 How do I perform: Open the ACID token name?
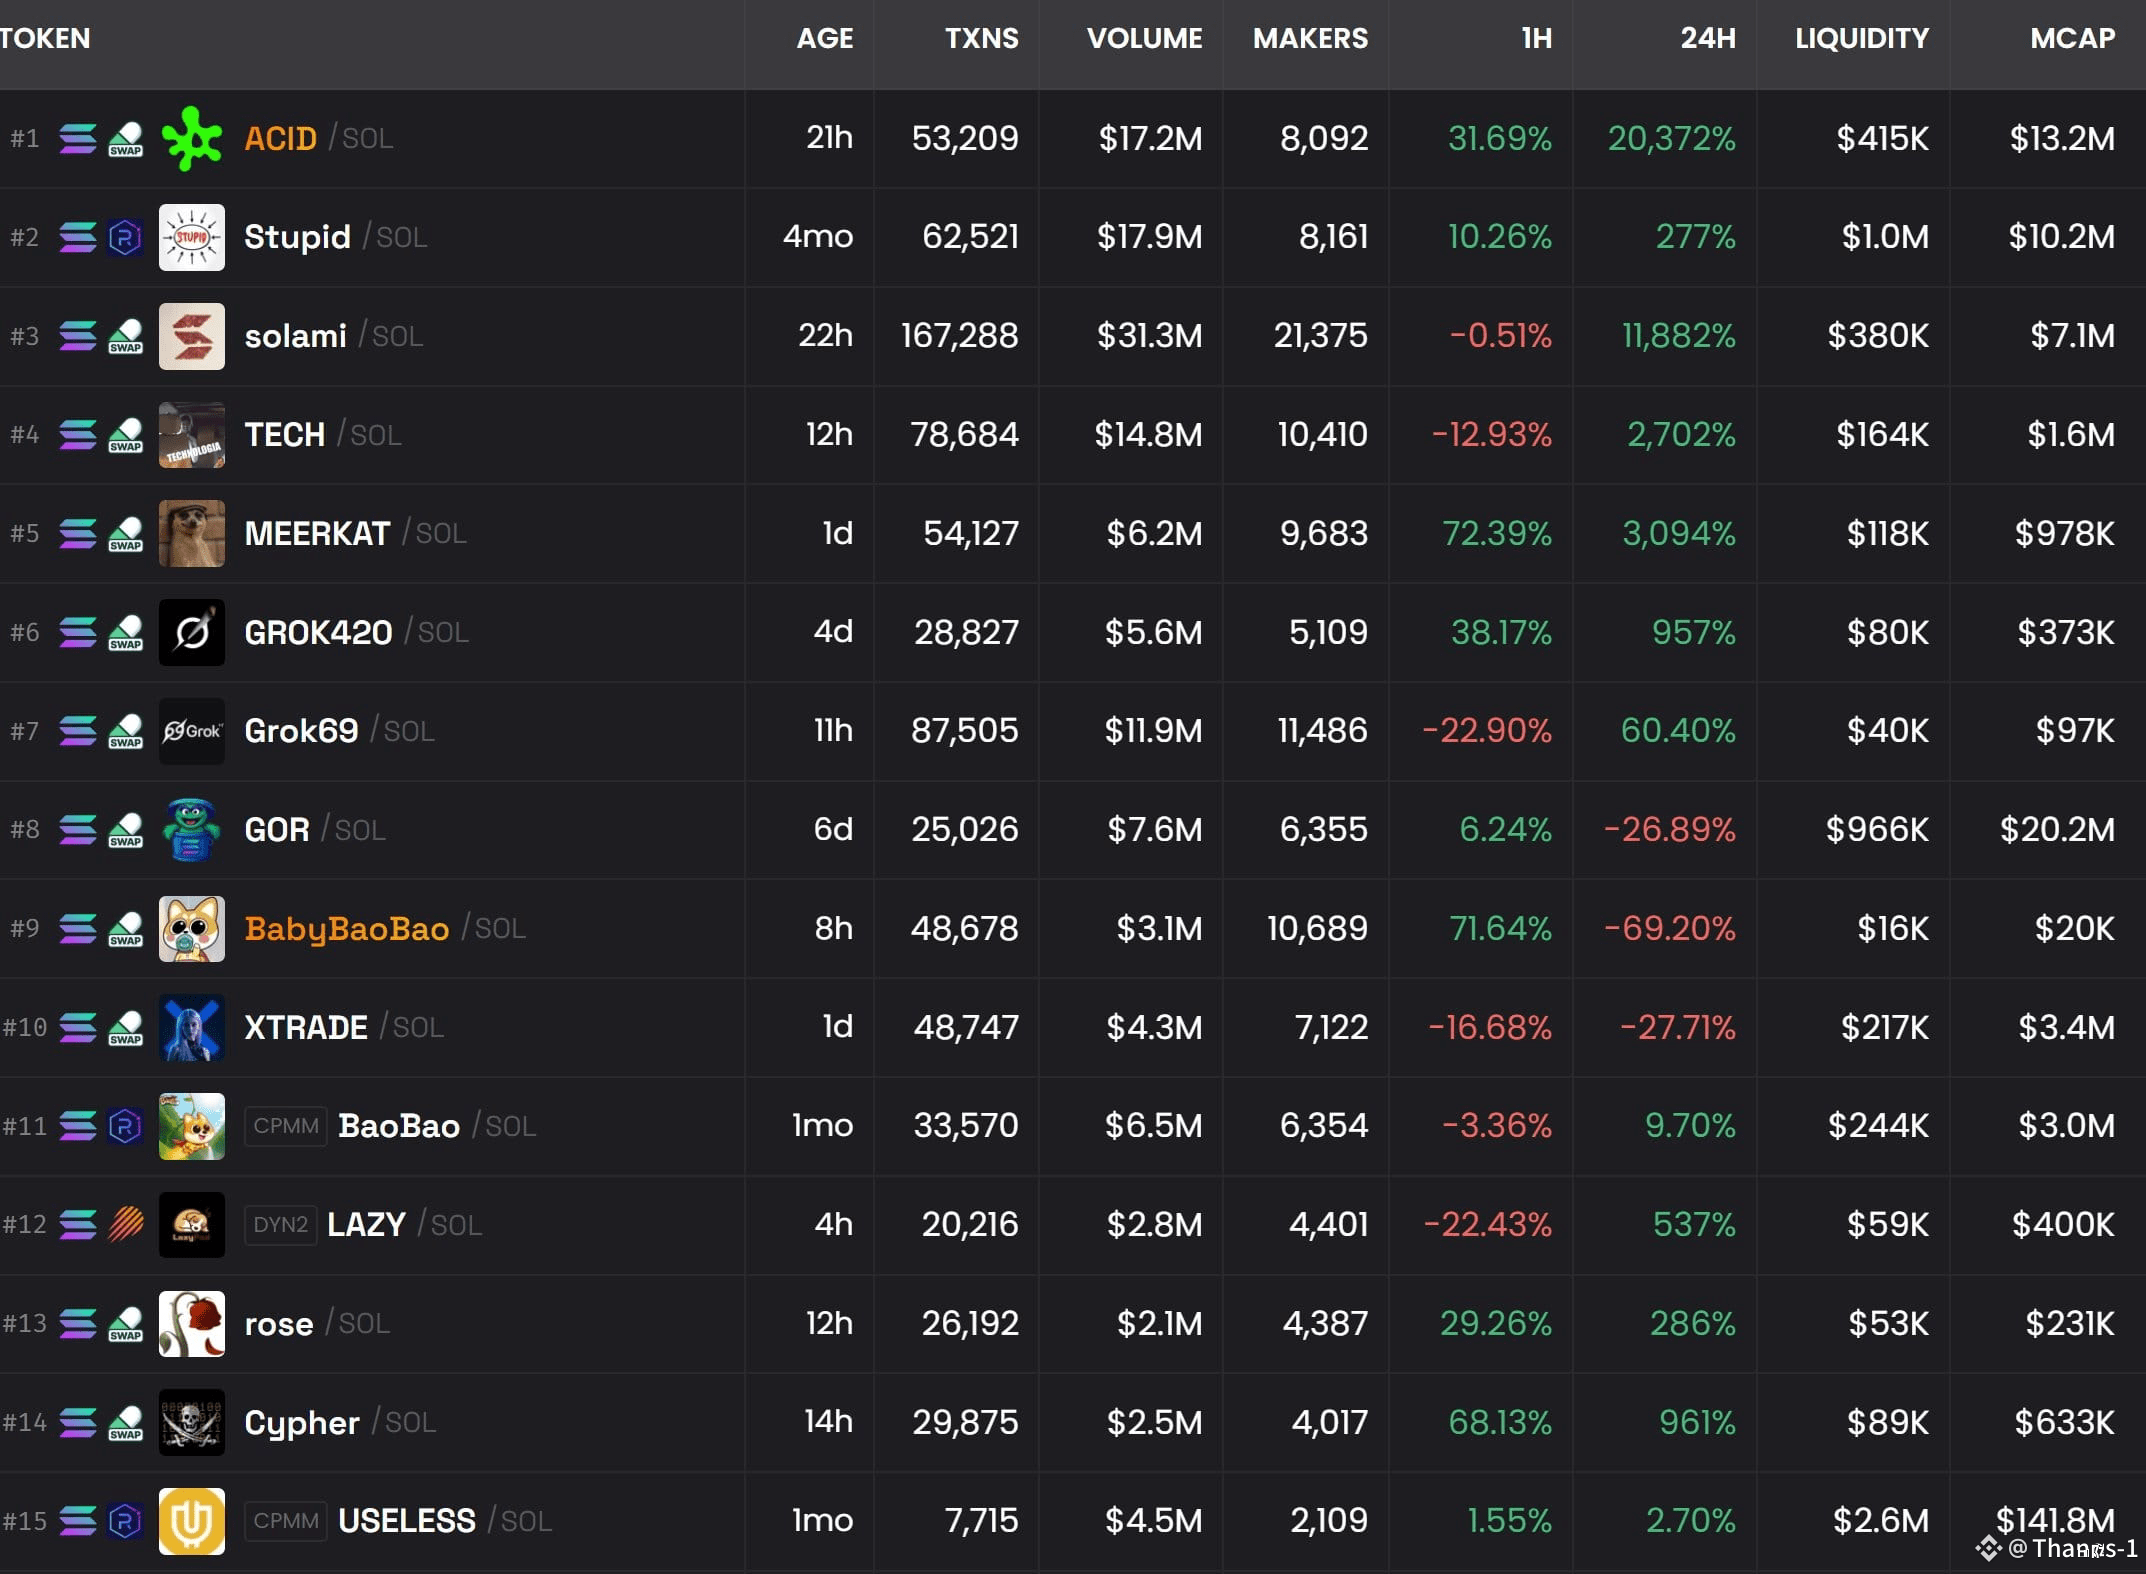(280, 138)
